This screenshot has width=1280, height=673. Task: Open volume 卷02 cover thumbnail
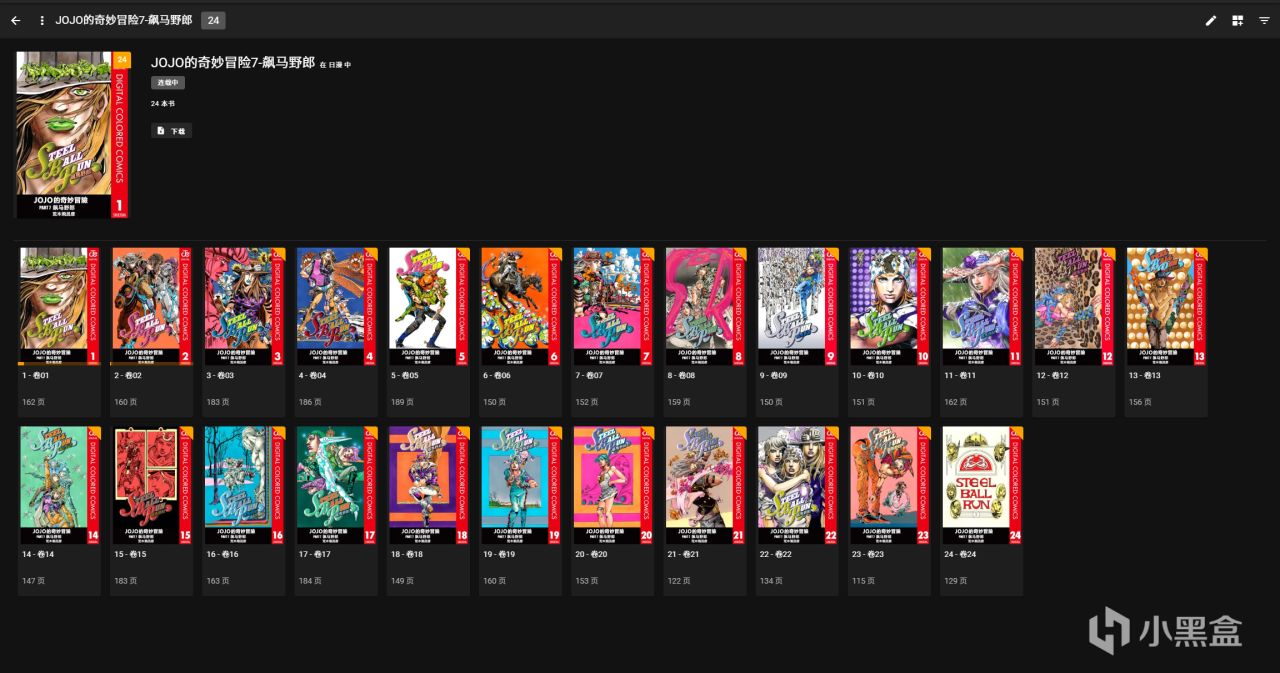point(152,306)
